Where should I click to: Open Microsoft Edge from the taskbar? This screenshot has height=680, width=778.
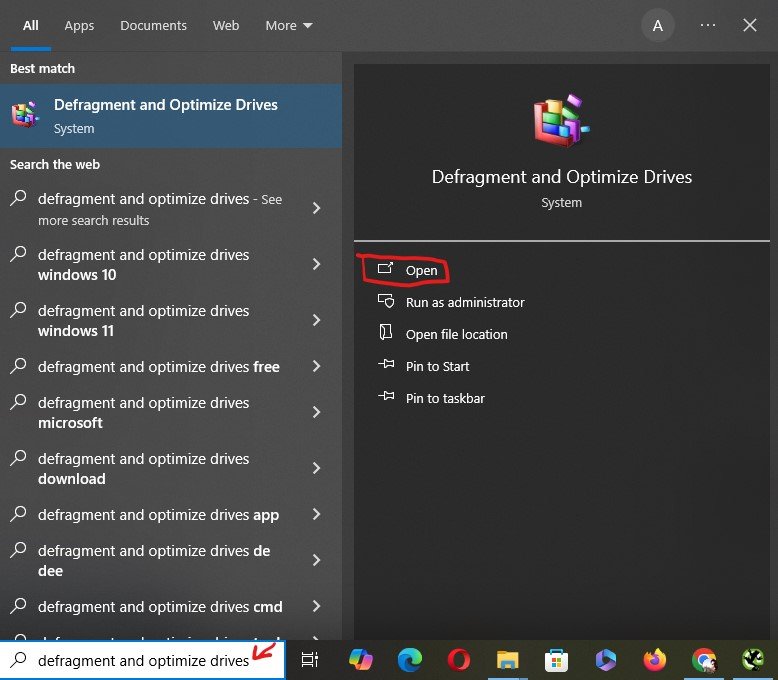tap(409, 660)
